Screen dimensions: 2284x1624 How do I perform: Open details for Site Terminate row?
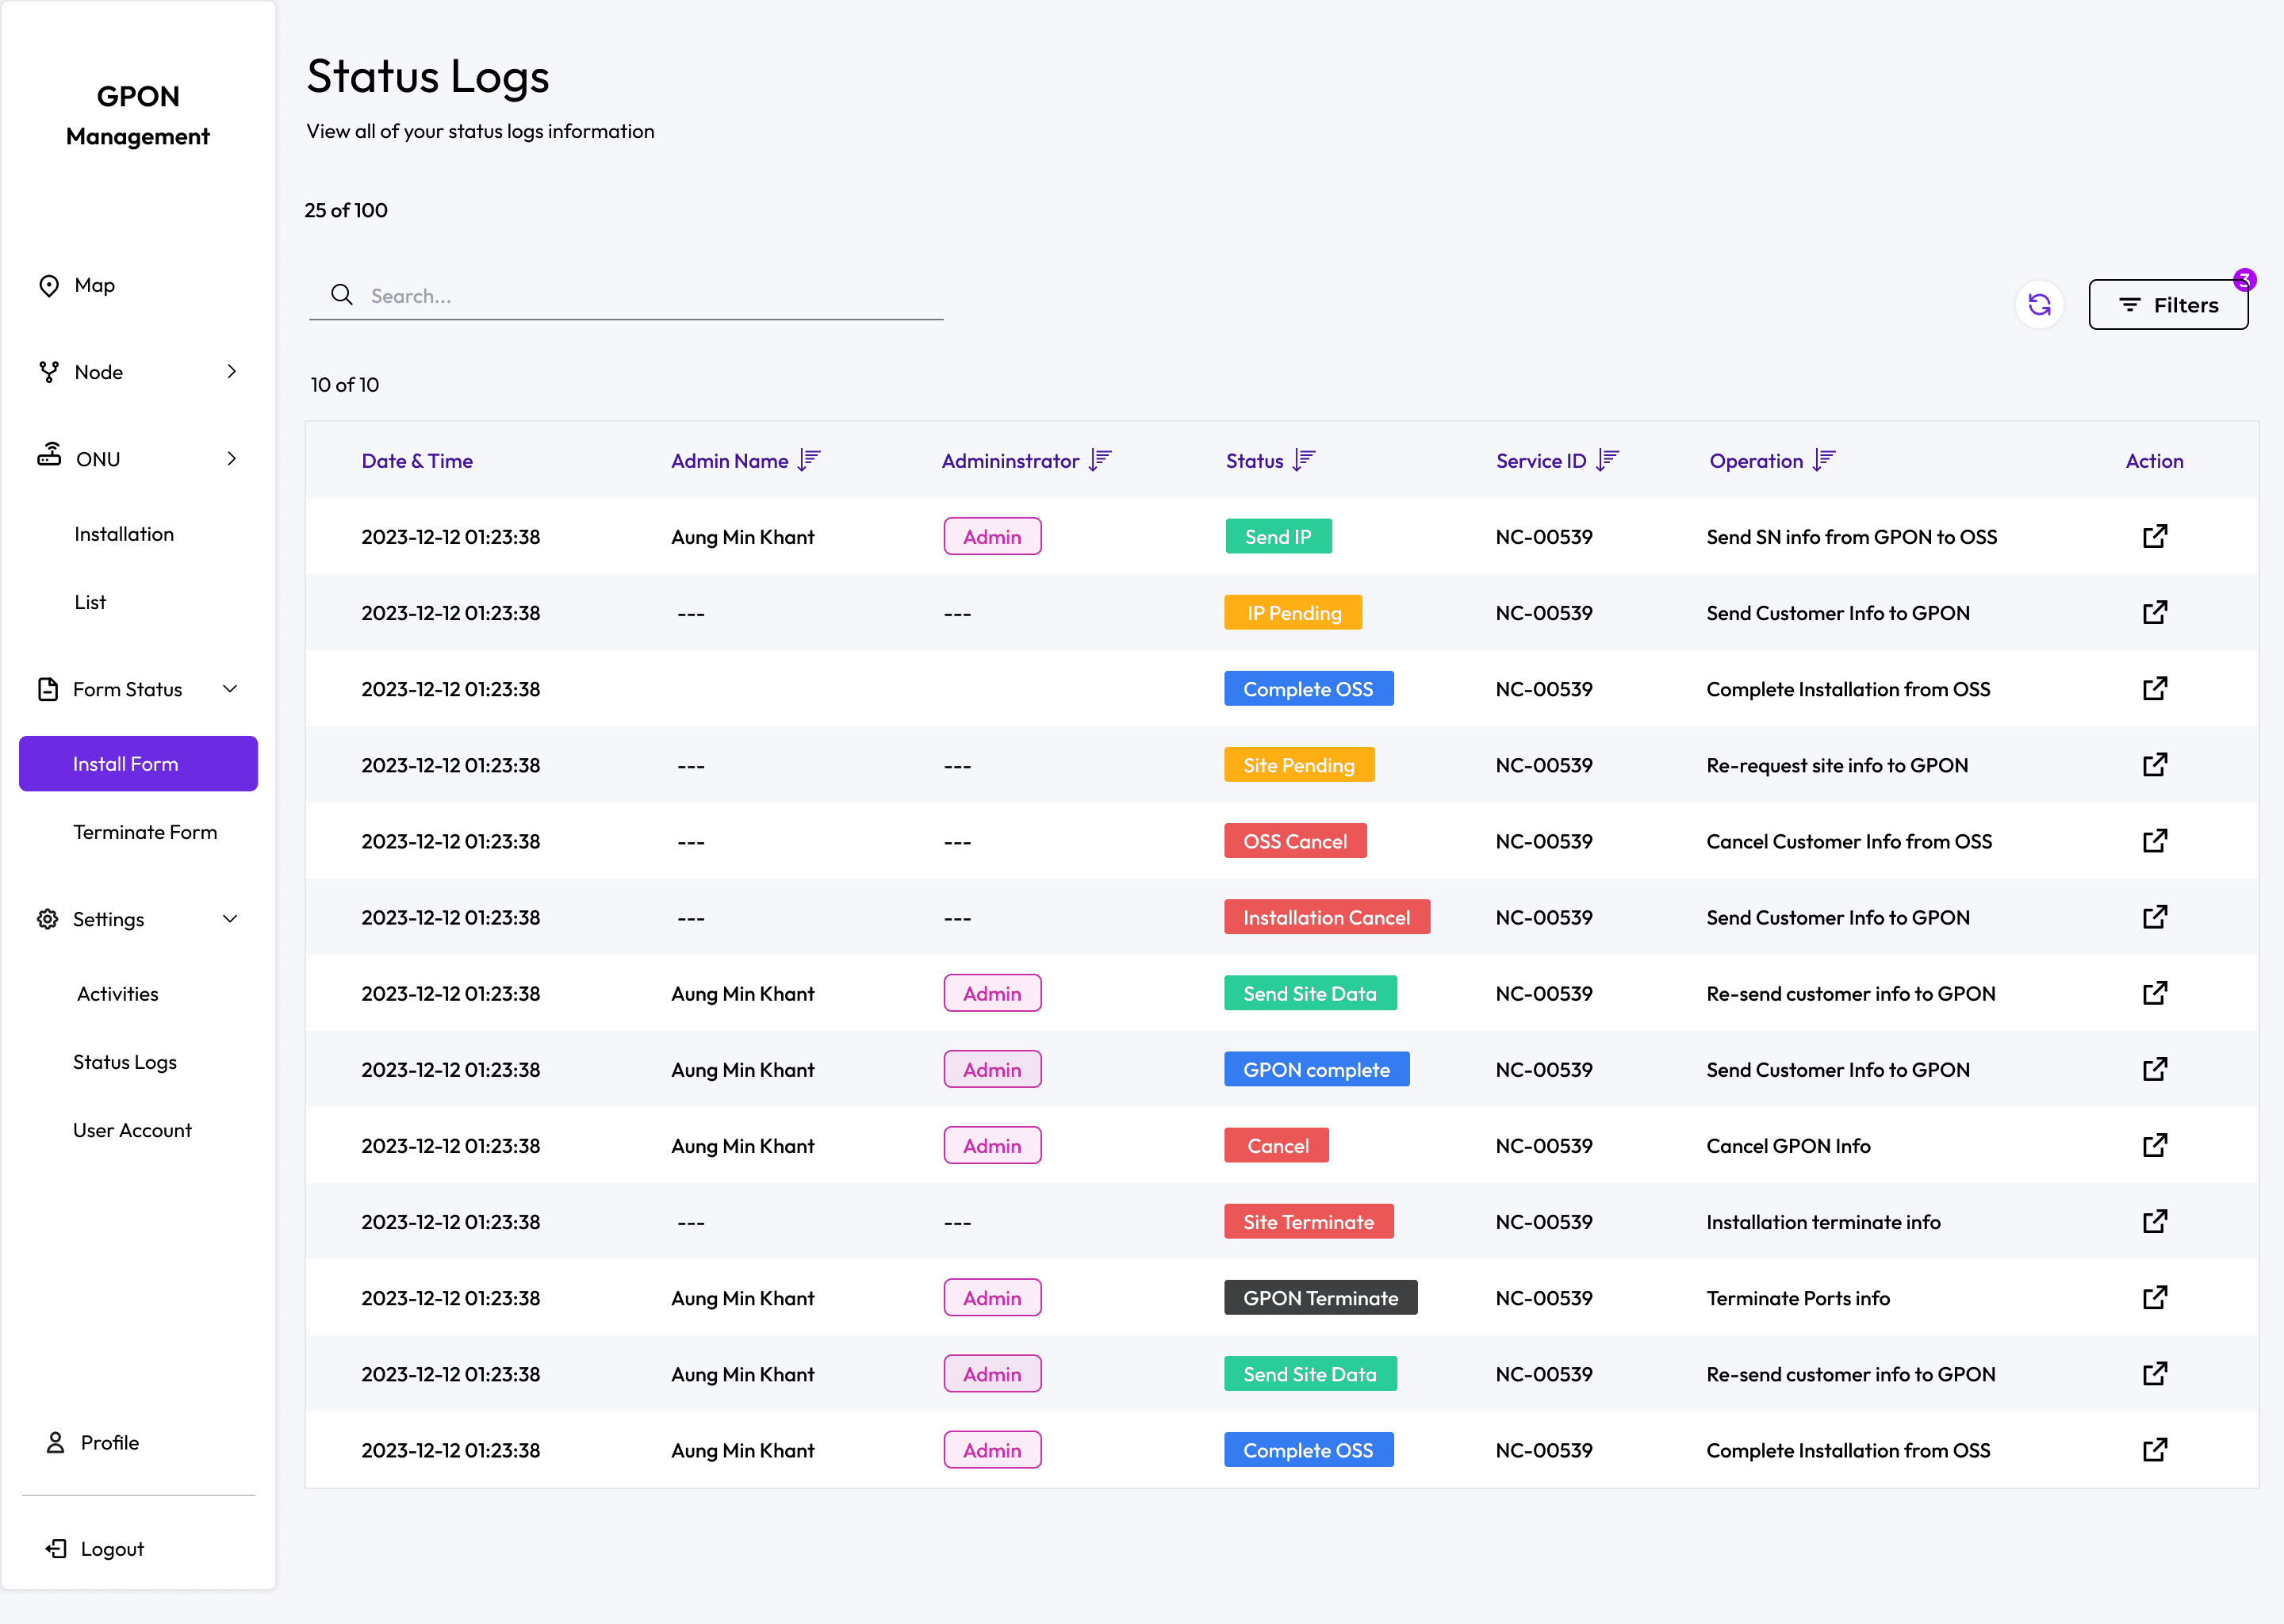point(2154,1221)
